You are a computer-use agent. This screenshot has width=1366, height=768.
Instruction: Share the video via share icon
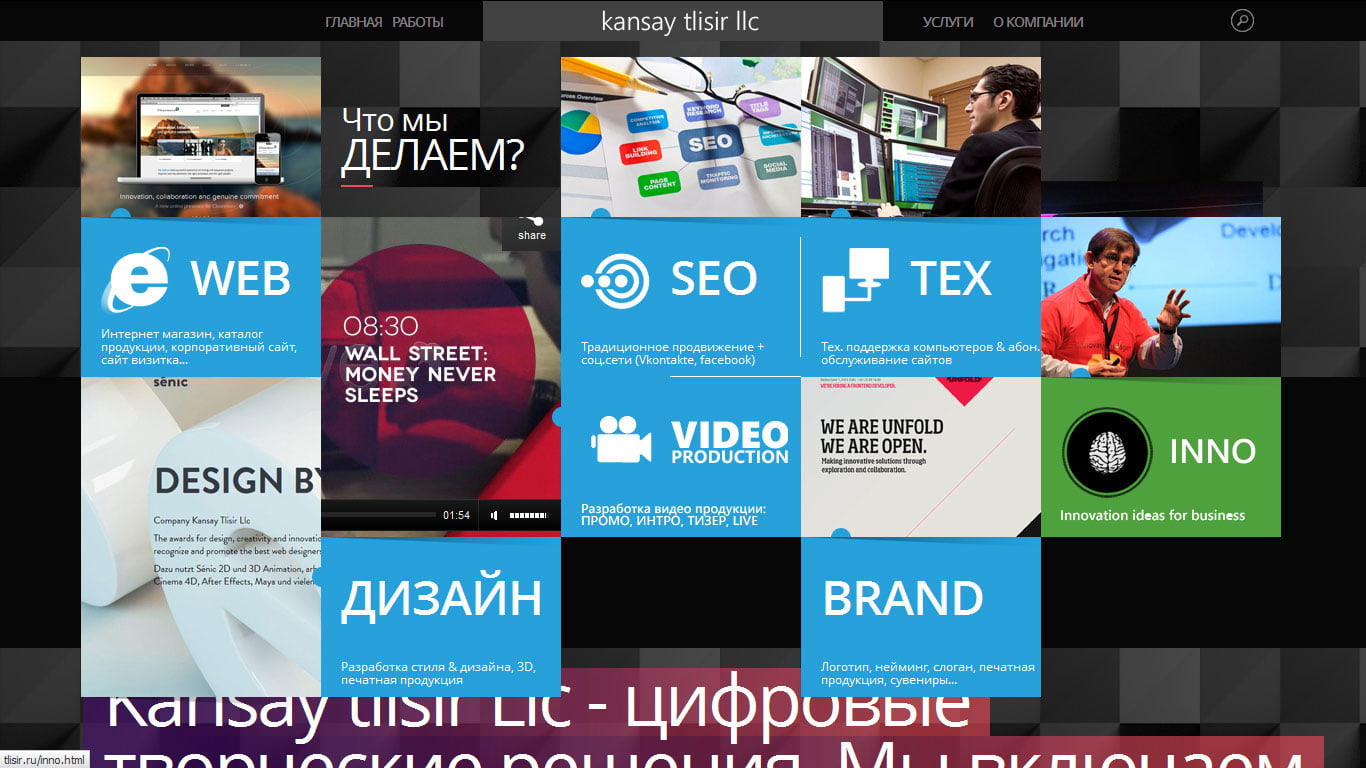pos(532,227)
